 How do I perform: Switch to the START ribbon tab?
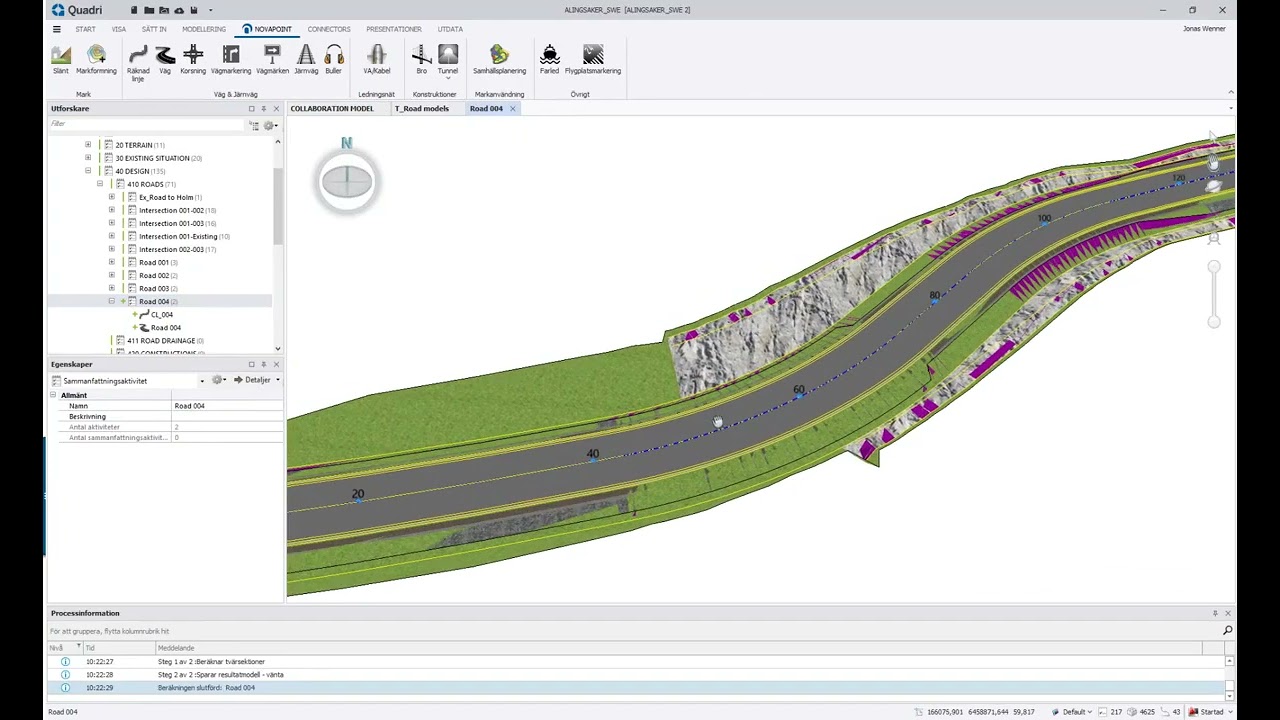point(86,29)
